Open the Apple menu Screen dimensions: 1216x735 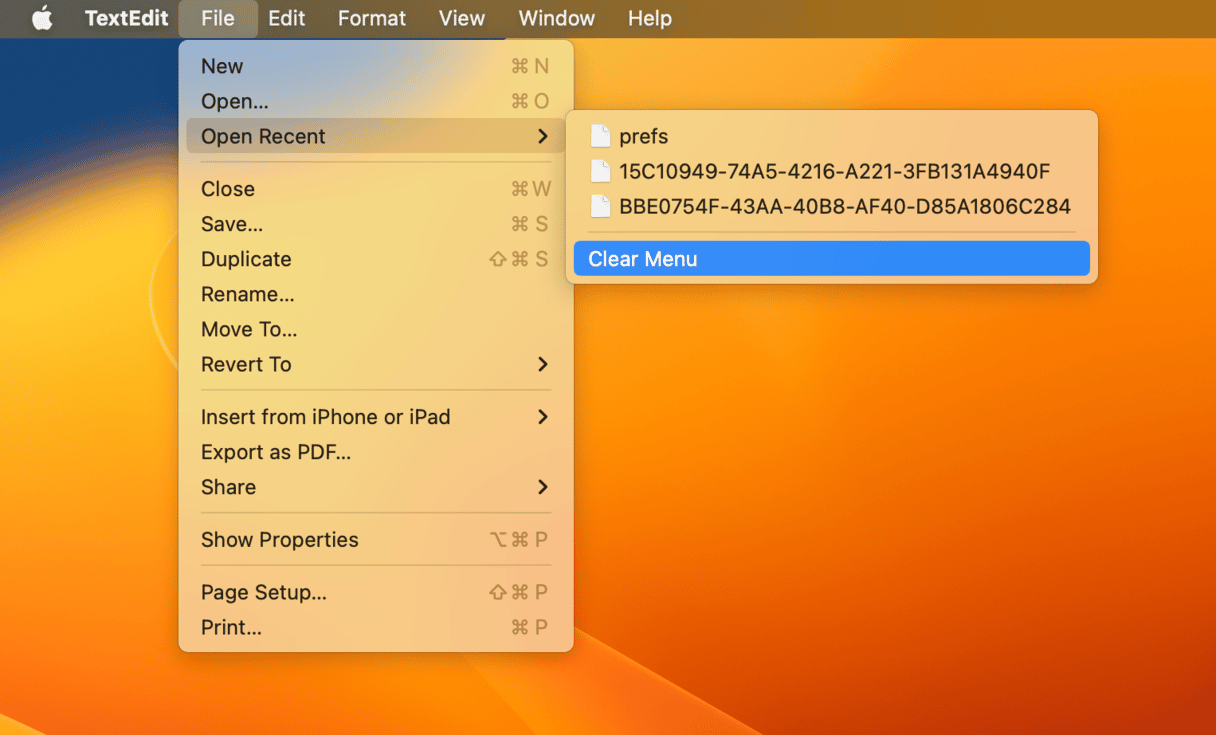(42, 18)
